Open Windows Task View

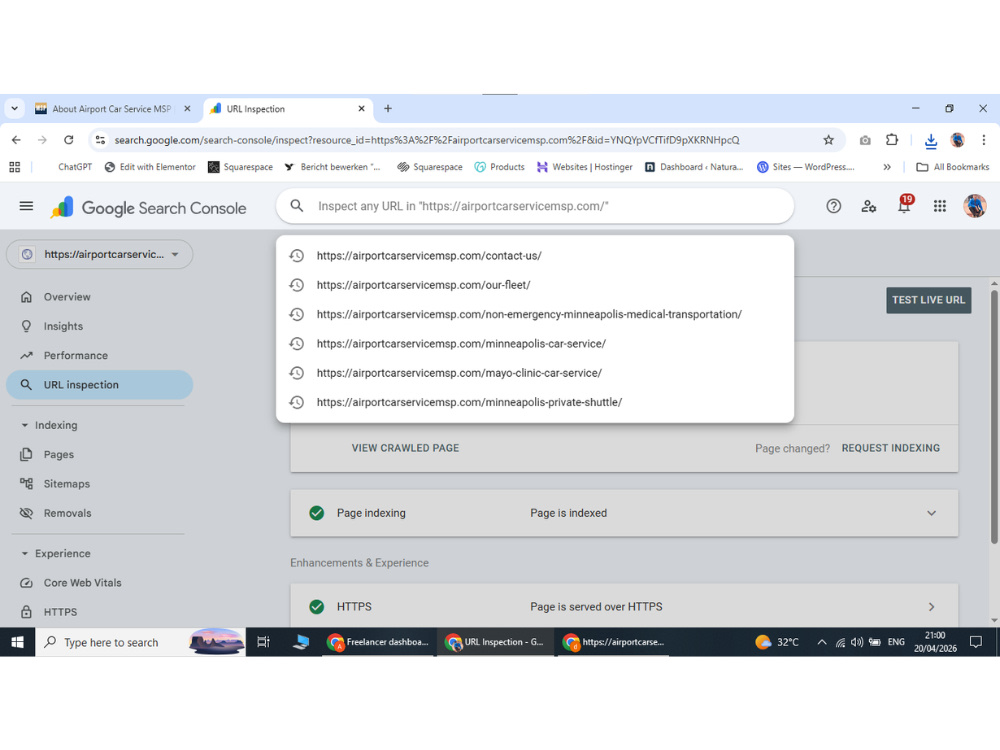263,642
